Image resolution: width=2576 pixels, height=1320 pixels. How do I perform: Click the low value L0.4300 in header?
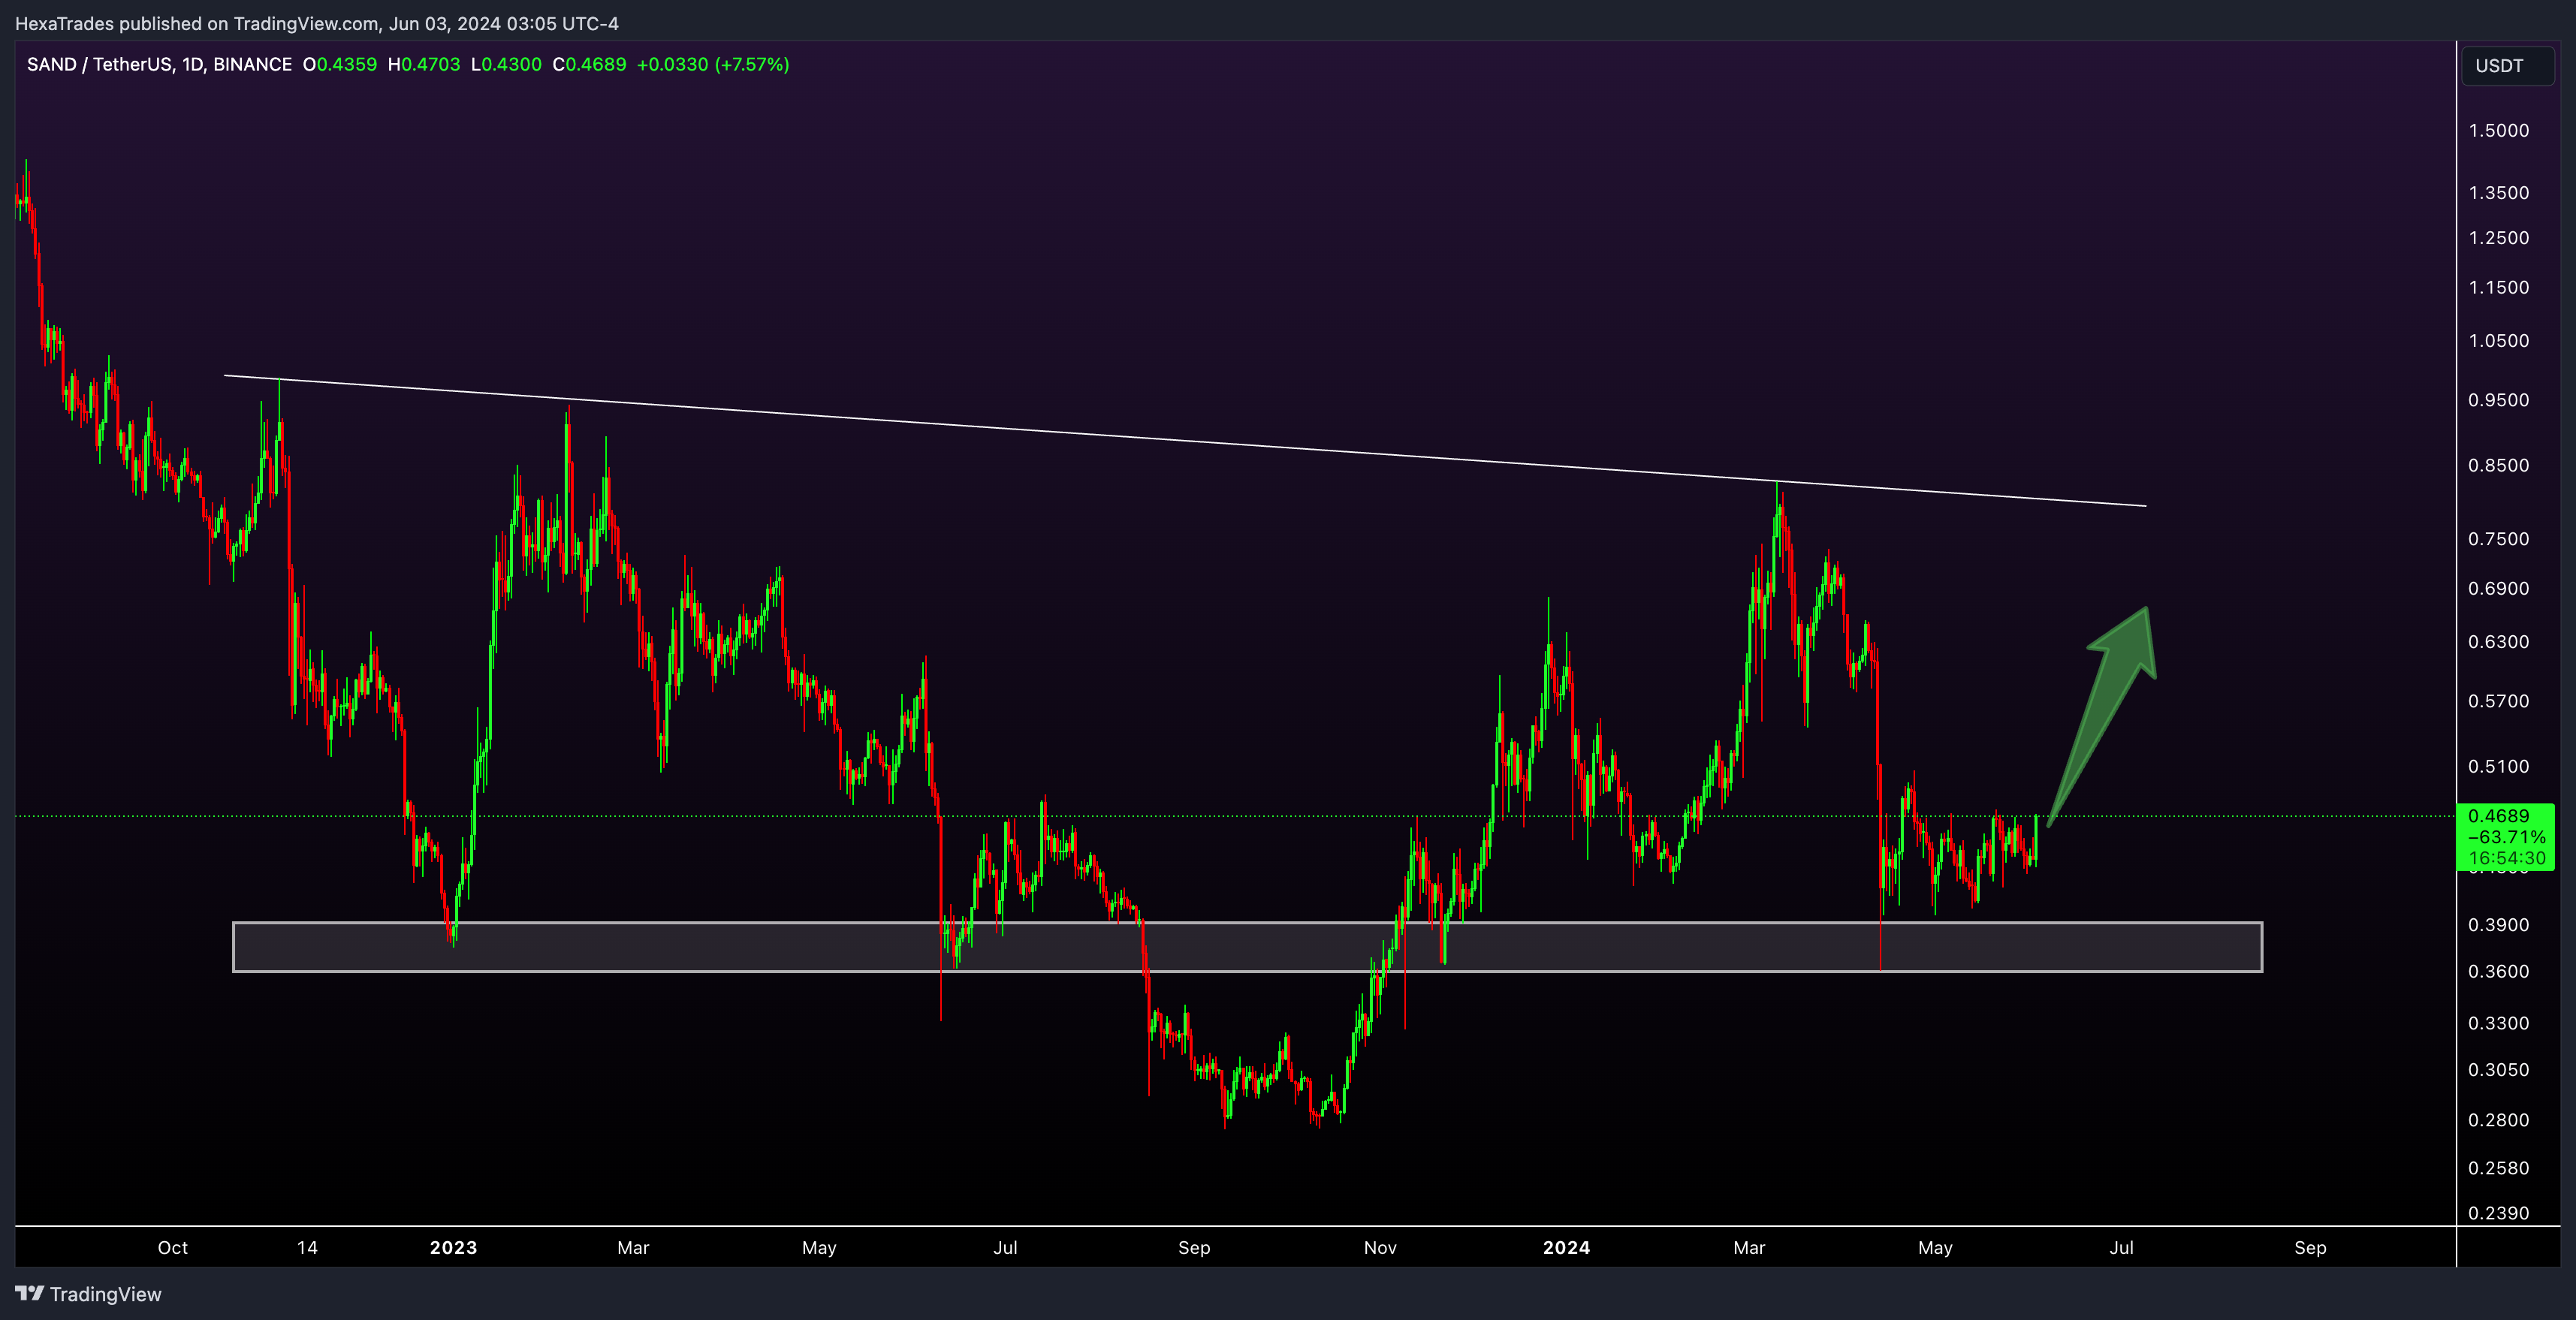click(x=506, y=65)
